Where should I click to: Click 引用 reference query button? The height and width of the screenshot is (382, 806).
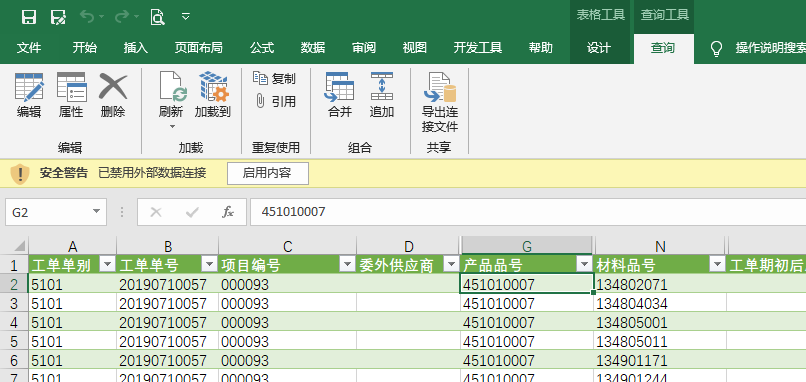click(x=275, y=101)
